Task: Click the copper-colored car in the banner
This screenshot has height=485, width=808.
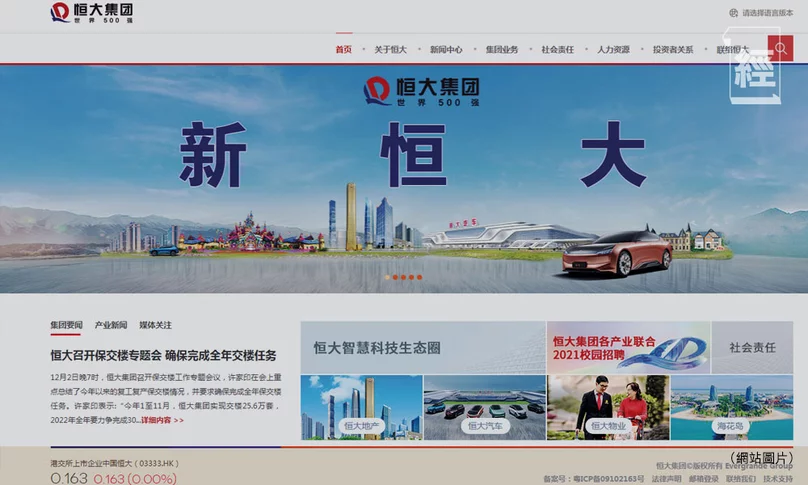Action: coord(617,254)
